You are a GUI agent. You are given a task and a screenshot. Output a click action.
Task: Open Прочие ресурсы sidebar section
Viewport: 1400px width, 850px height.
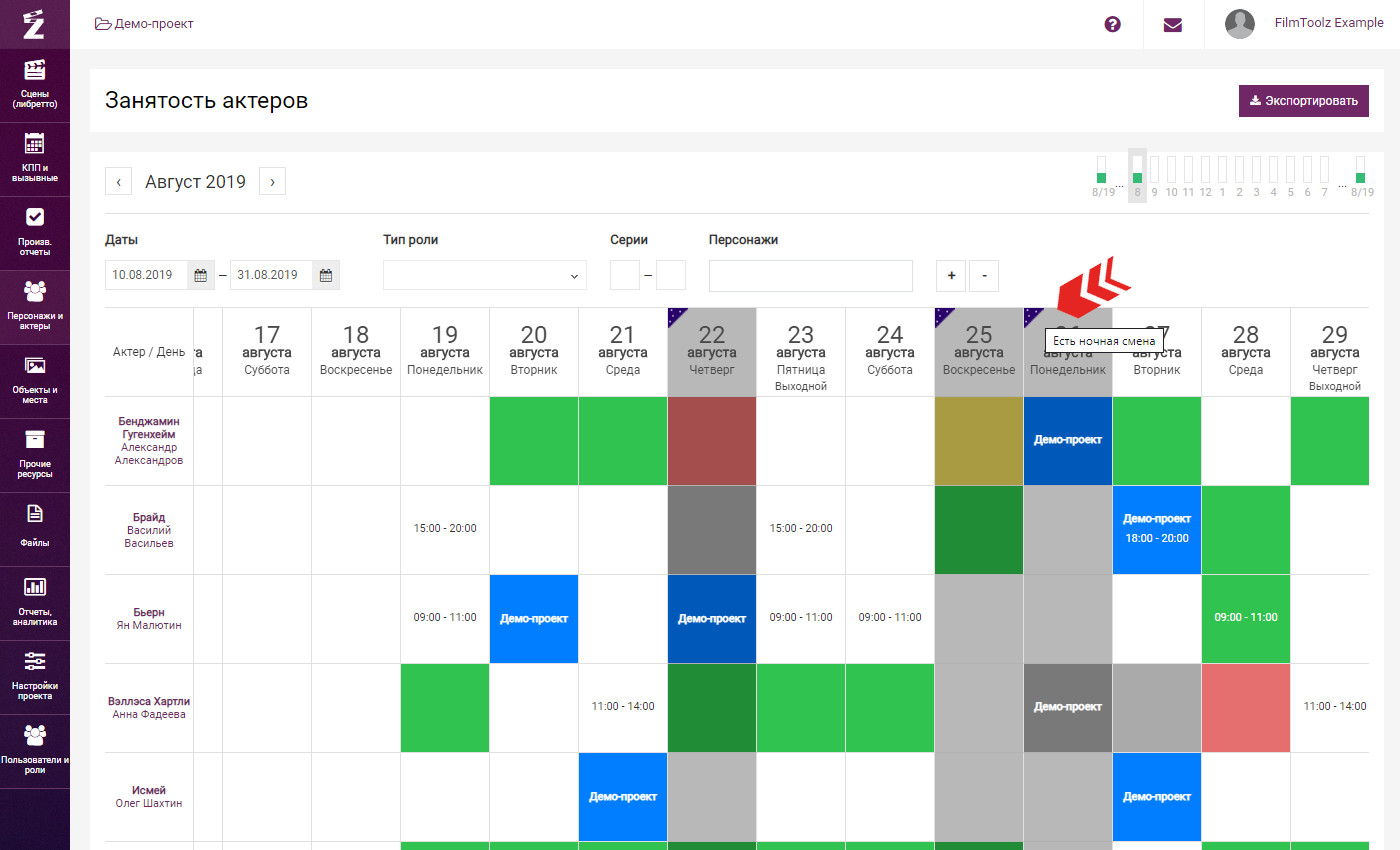pyautogui.click(x=35, y=455)
